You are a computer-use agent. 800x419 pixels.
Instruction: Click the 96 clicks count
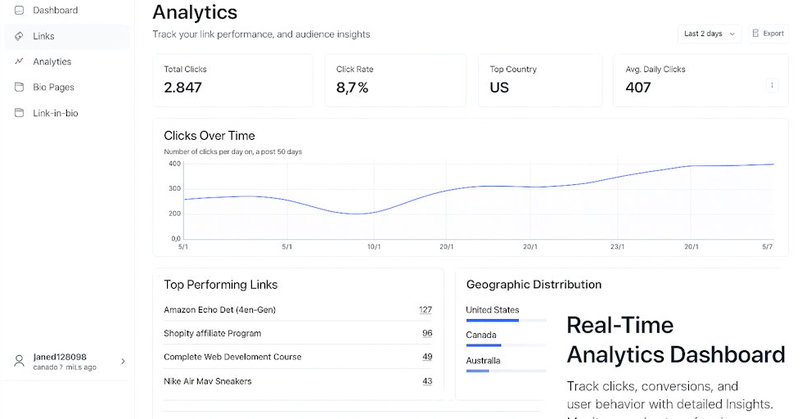427,333
